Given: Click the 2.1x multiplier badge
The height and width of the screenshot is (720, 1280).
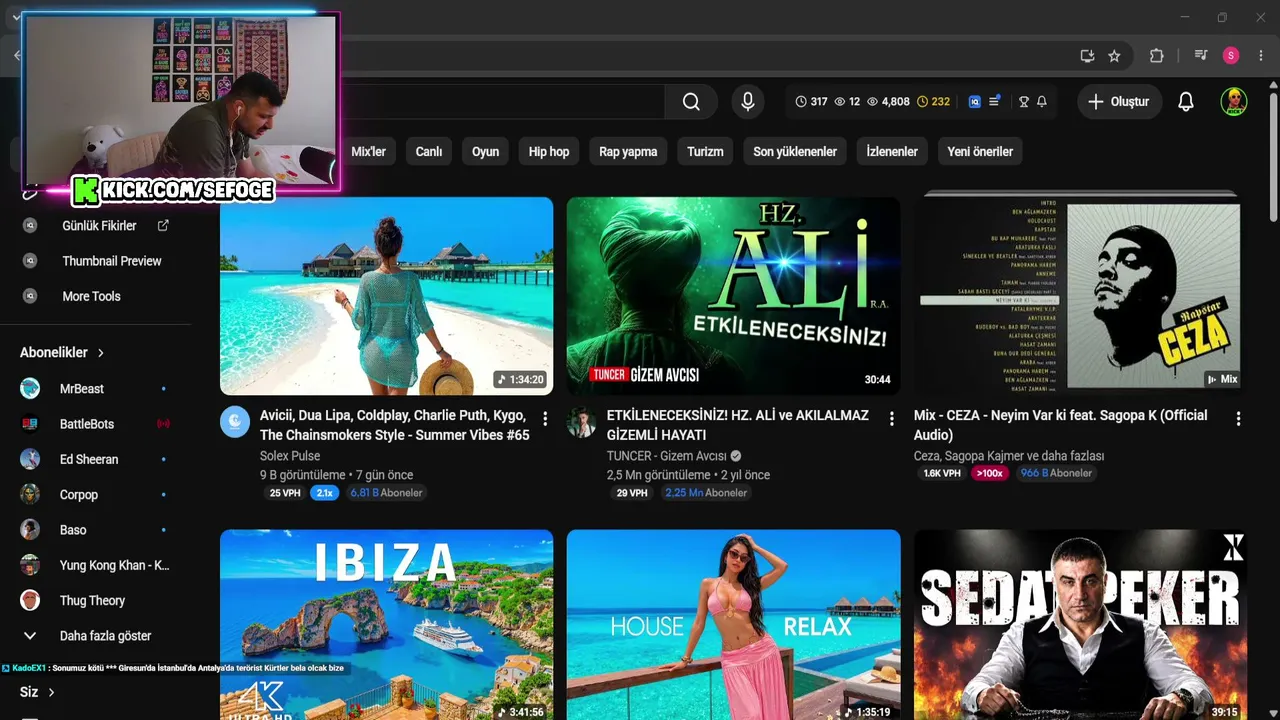Looking at the screenshot, I should (x=324, y=493).
